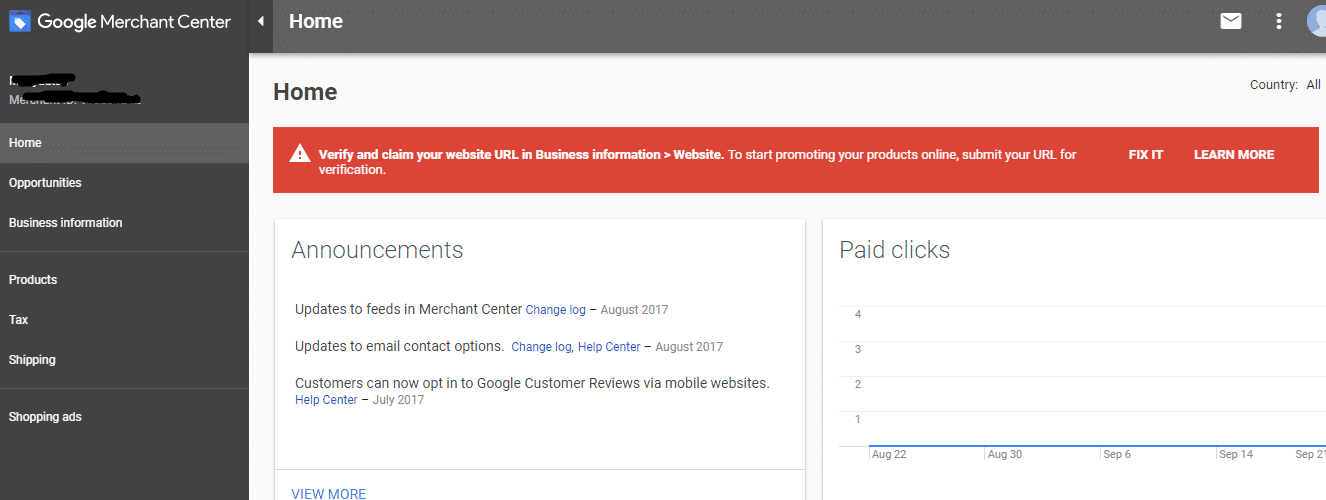Click the warning triangle in red banner
Screen dimensions: 1326x500
pyautogui.click(x=299, y=154)
